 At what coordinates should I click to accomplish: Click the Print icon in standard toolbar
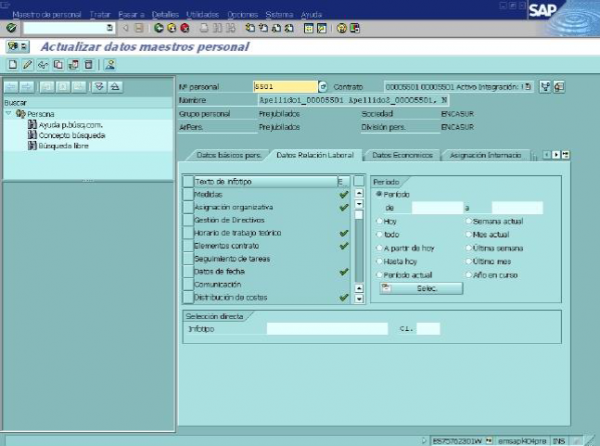click(204, 28)
